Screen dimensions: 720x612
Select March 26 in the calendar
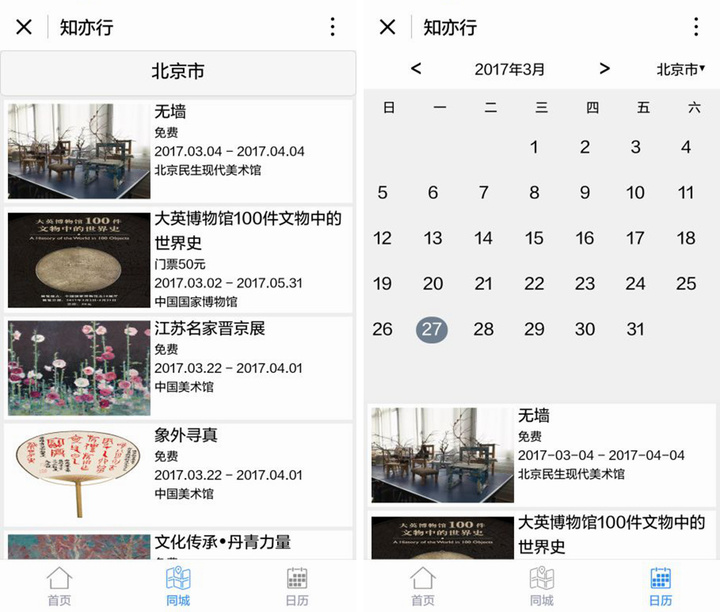[x=382, y=329]
